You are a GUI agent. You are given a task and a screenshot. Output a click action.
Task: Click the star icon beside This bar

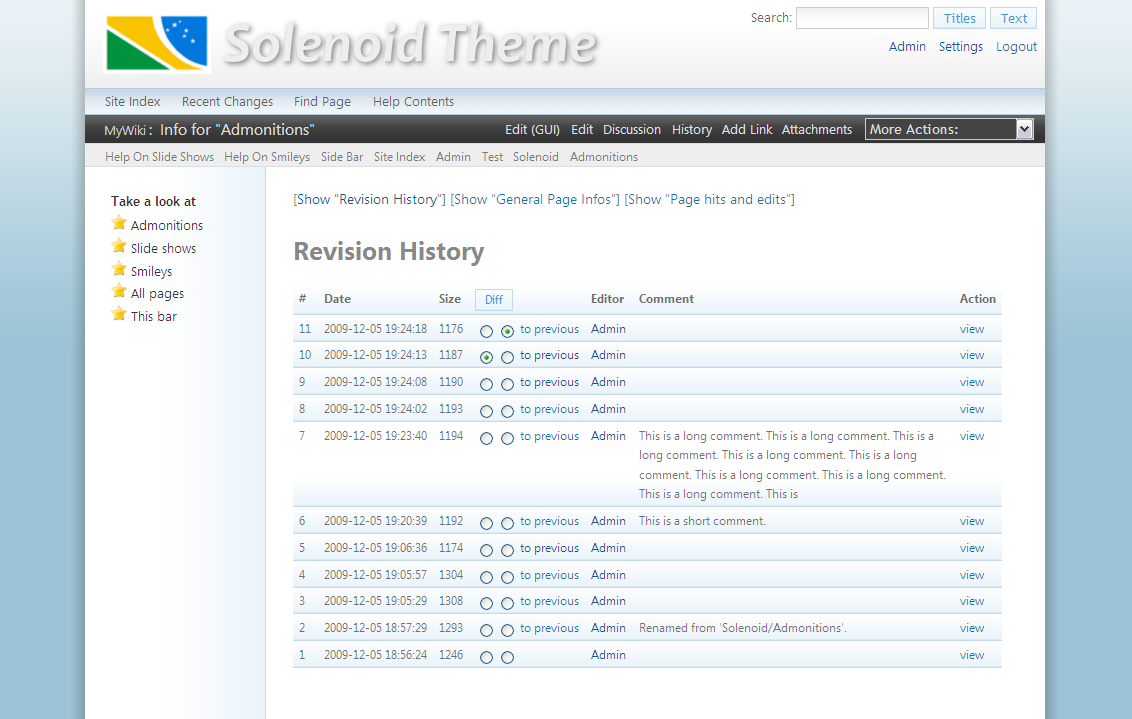119,314
